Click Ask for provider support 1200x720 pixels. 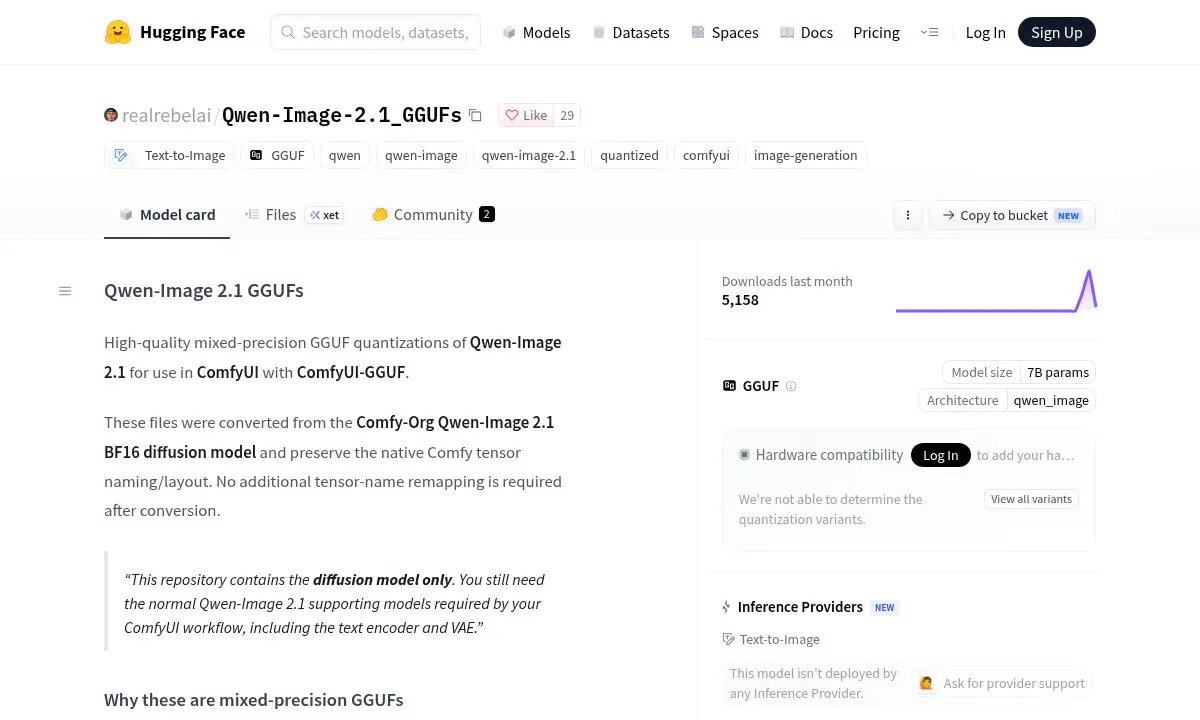click(1003, 683)
